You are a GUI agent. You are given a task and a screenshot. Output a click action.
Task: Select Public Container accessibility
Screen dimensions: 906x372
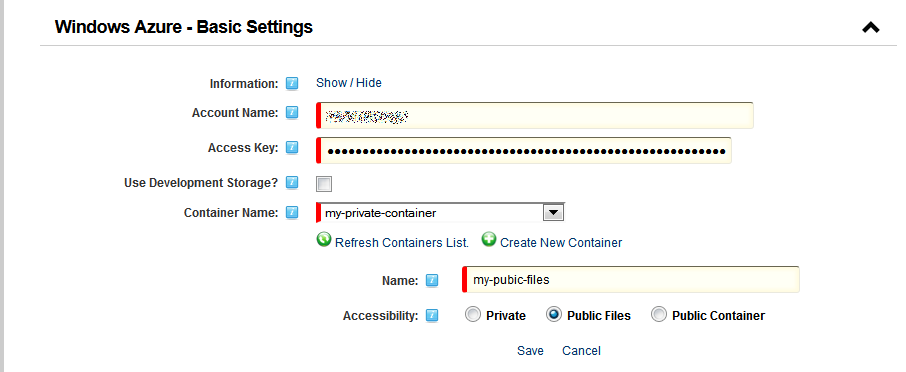click(x=658, y=315)
